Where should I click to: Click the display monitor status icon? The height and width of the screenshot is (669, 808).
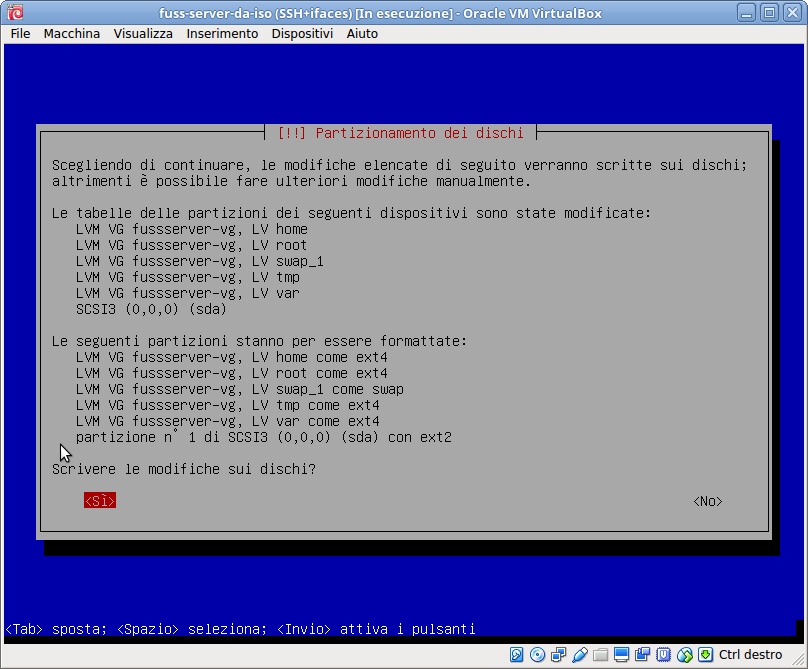coord(621,655)
